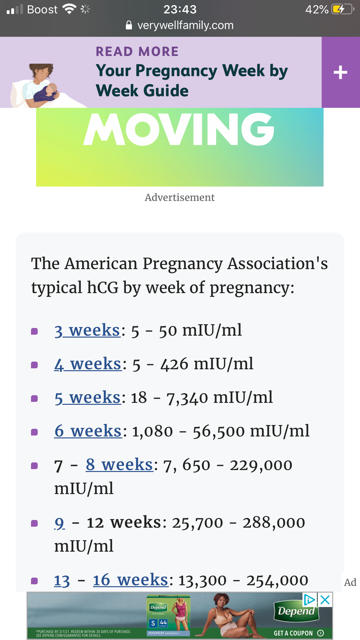The width and height of the screenshot is (360, 640).
Task: Expand the purple plus button on Read More banner
Action: pos(340,72)
